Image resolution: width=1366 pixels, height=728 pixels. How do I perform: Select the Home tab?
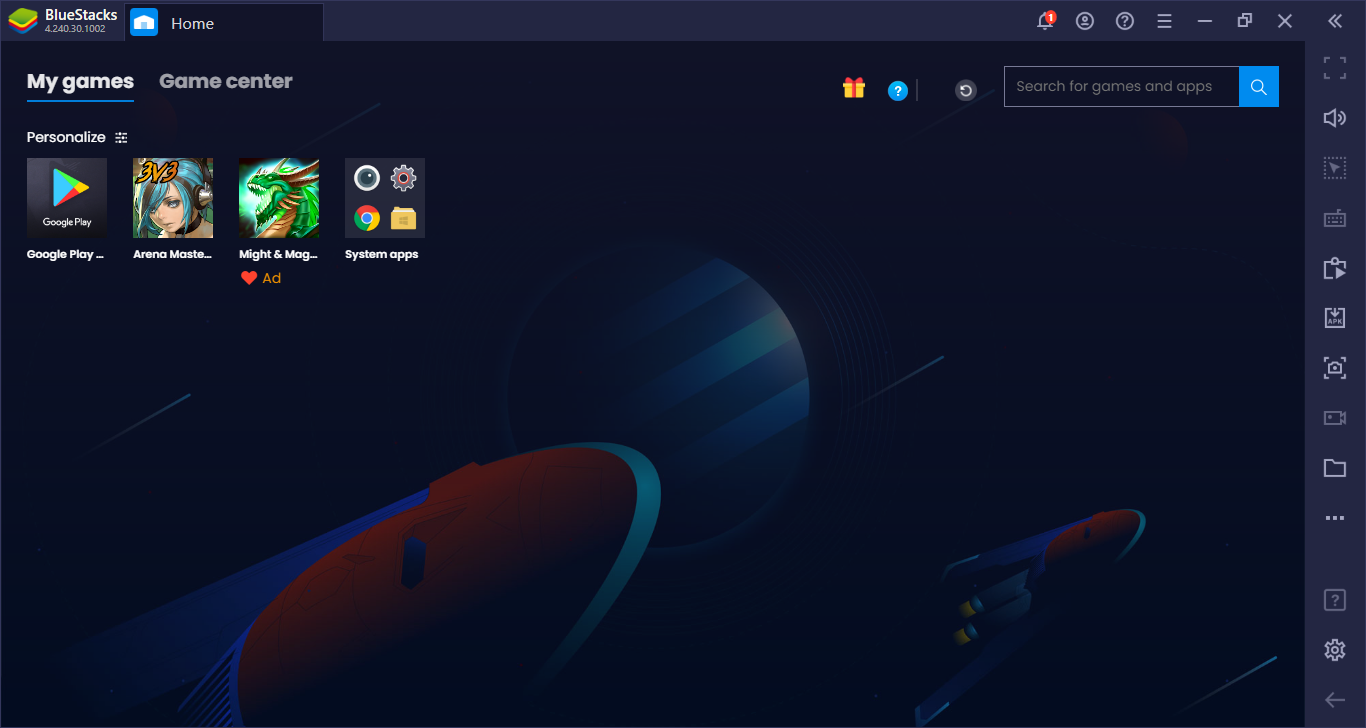(224, 22)
